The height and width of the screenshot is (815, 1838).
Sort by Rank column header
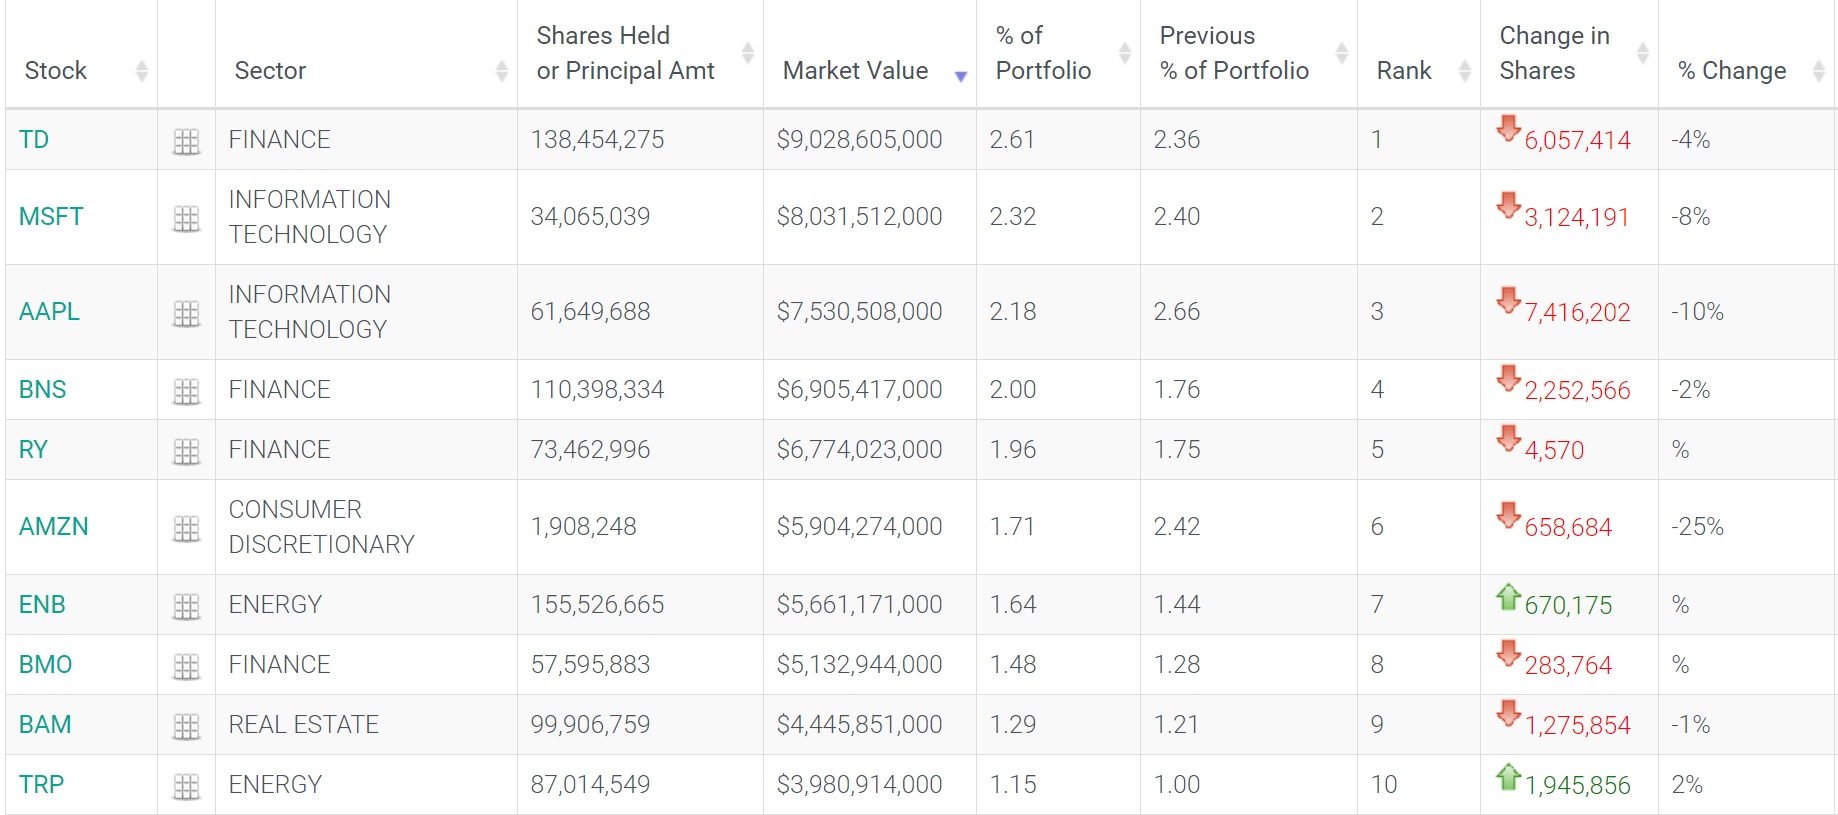1404,71
